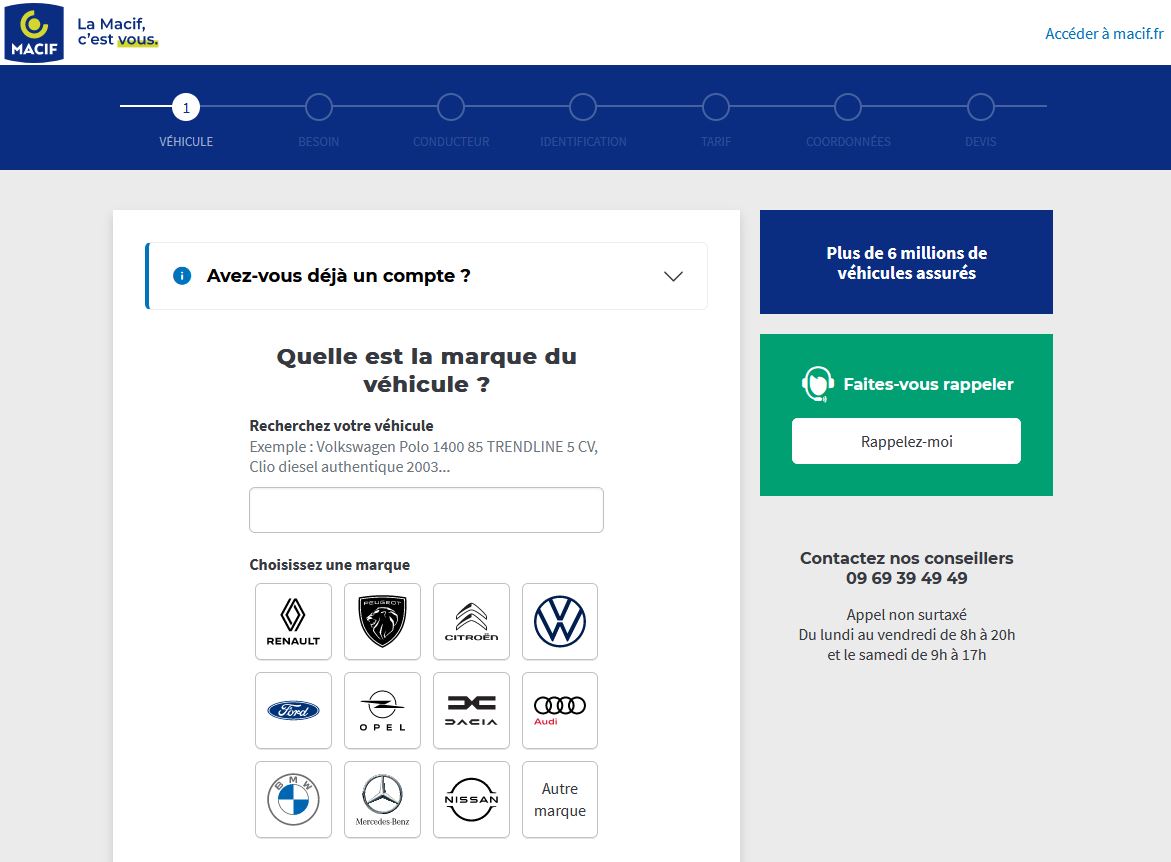Click the vehicle search input field
This screenshot has height=862, width=1171.
coord(425,510)
